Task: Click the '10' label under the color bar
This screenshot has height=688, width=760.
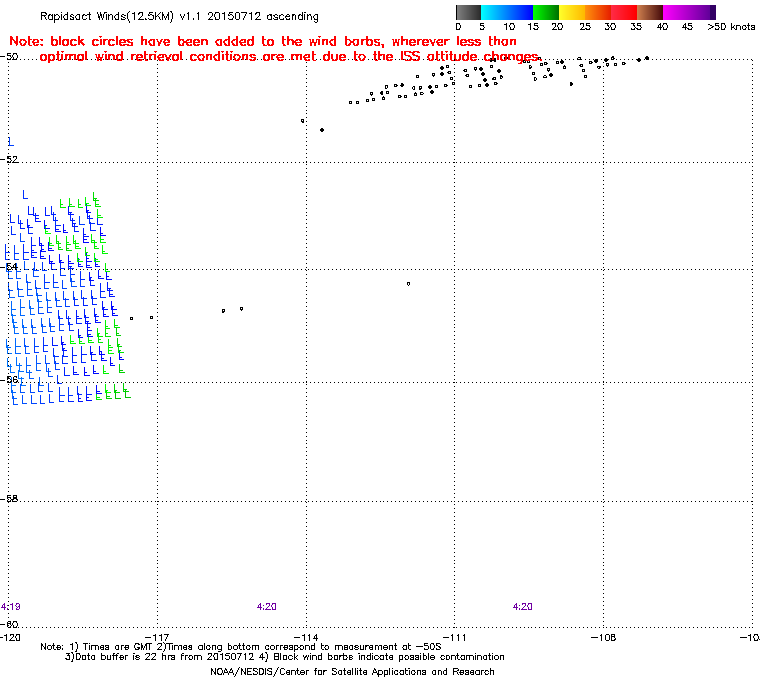Action: [509, 27]
